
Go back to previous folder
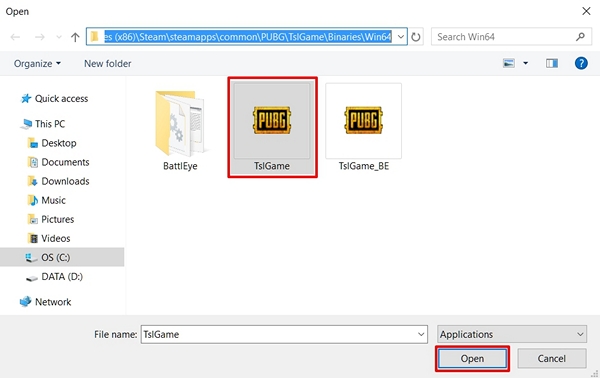click(15, 37)
